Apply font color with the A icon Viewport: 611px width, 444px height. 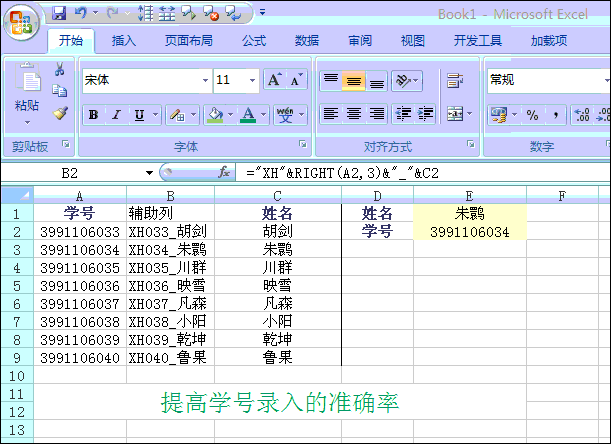pos(248,115)
